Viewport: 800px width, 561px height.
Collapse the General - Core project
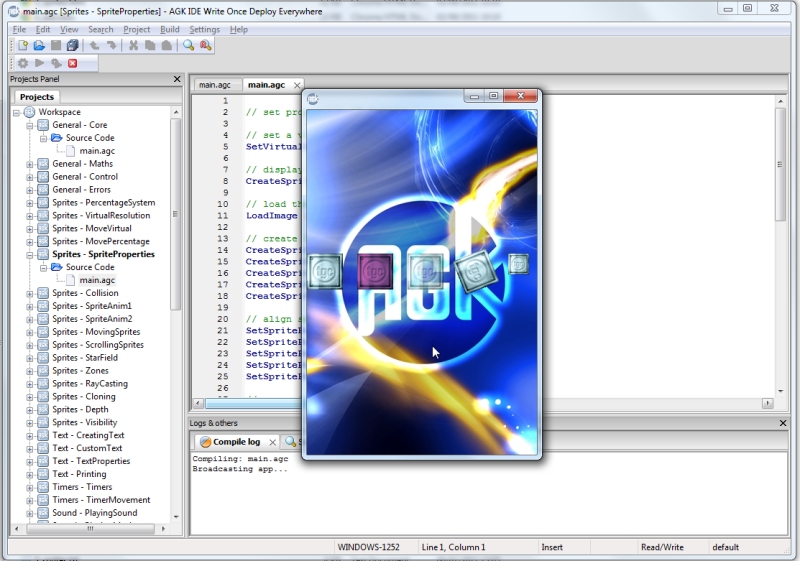30,125
